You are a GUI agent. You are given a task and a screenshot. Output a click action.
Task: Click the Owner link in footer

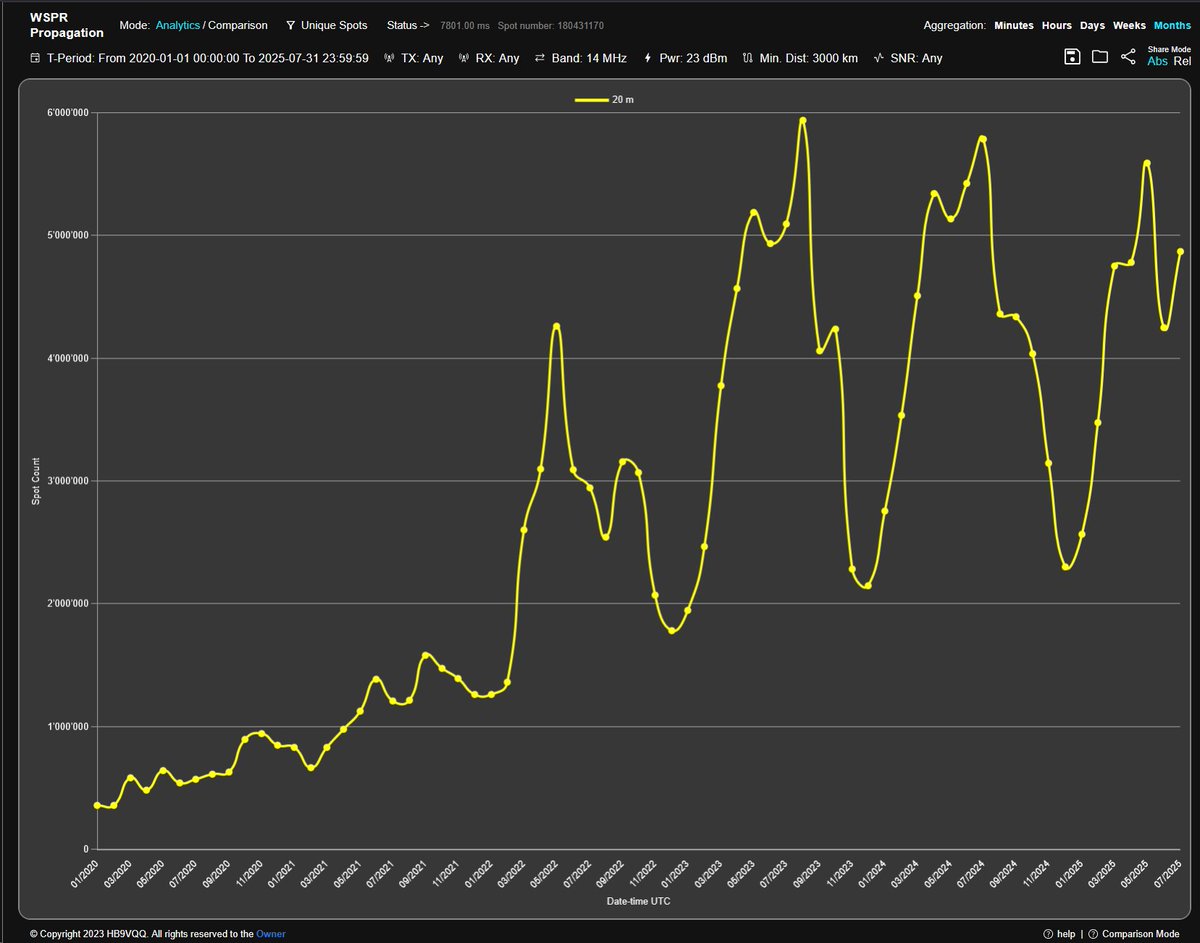pos(270,934)
